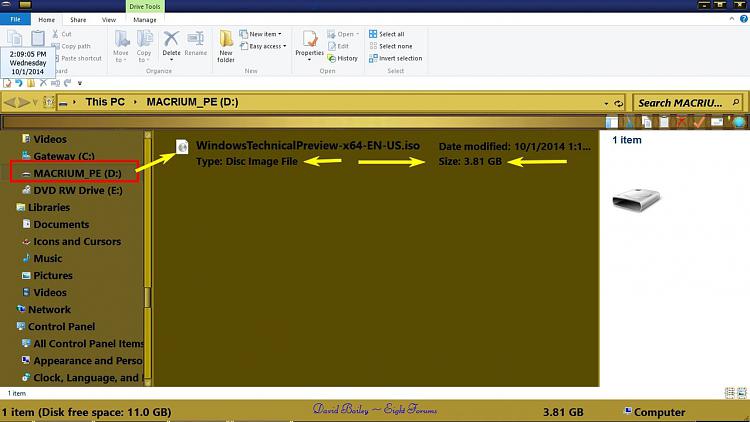
Task: Click the paste clipboard icon in the gold toolbar
Action: coord(664,122)
